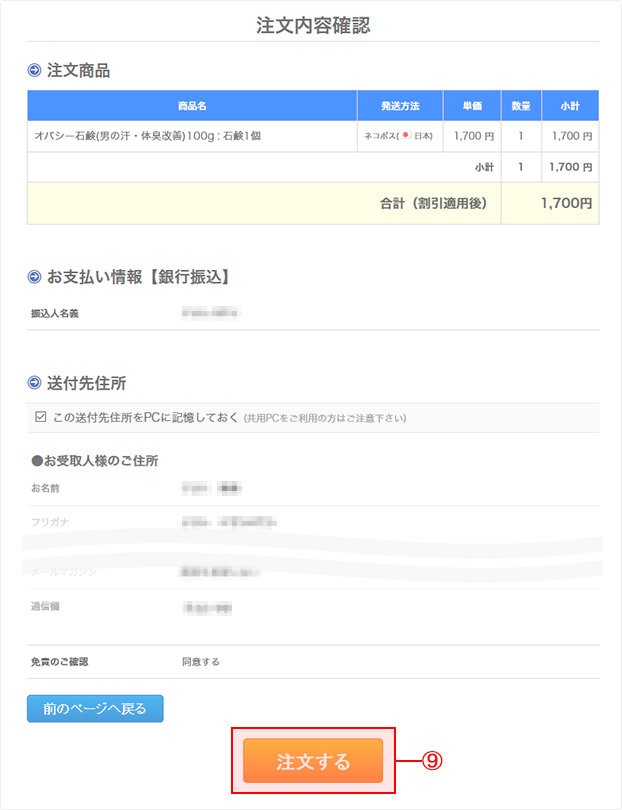Viewport: 622px width, 810px height.
Task: Click the 商品名 column header
Action: (192, 106)
